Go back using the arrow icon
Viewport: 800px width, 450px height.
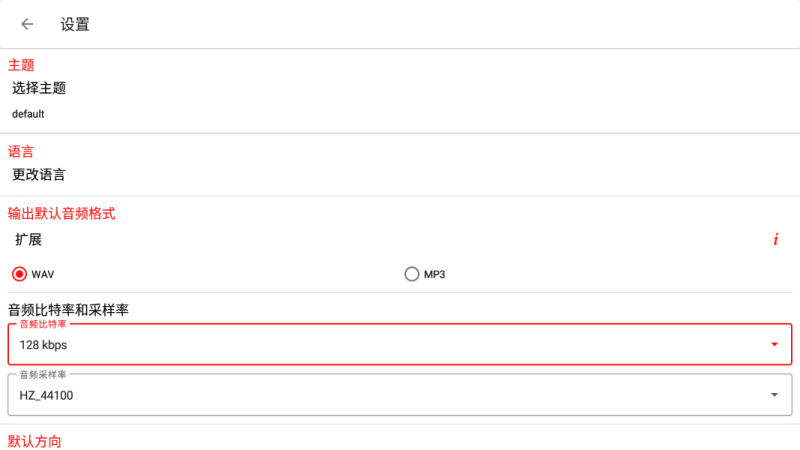[x=27, y=24]
